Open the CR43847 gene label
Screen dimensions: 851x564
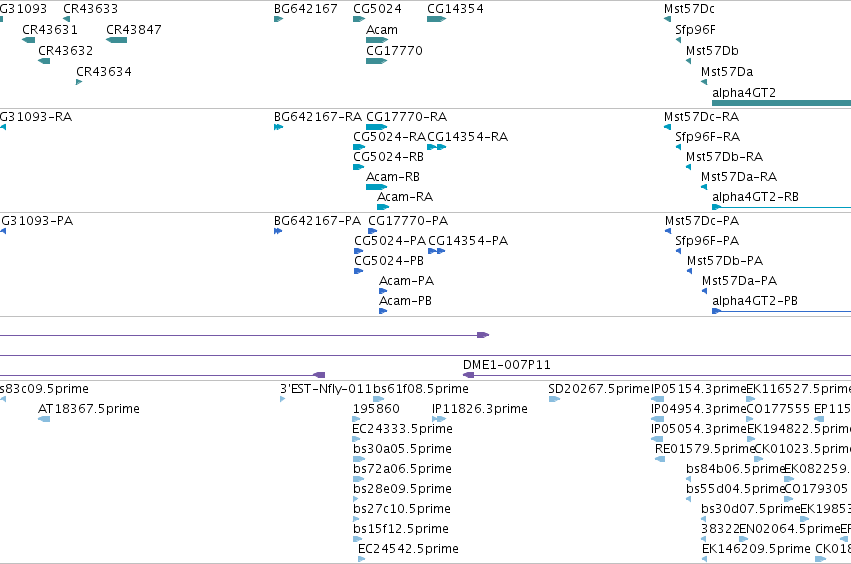[x=134, y=30]
